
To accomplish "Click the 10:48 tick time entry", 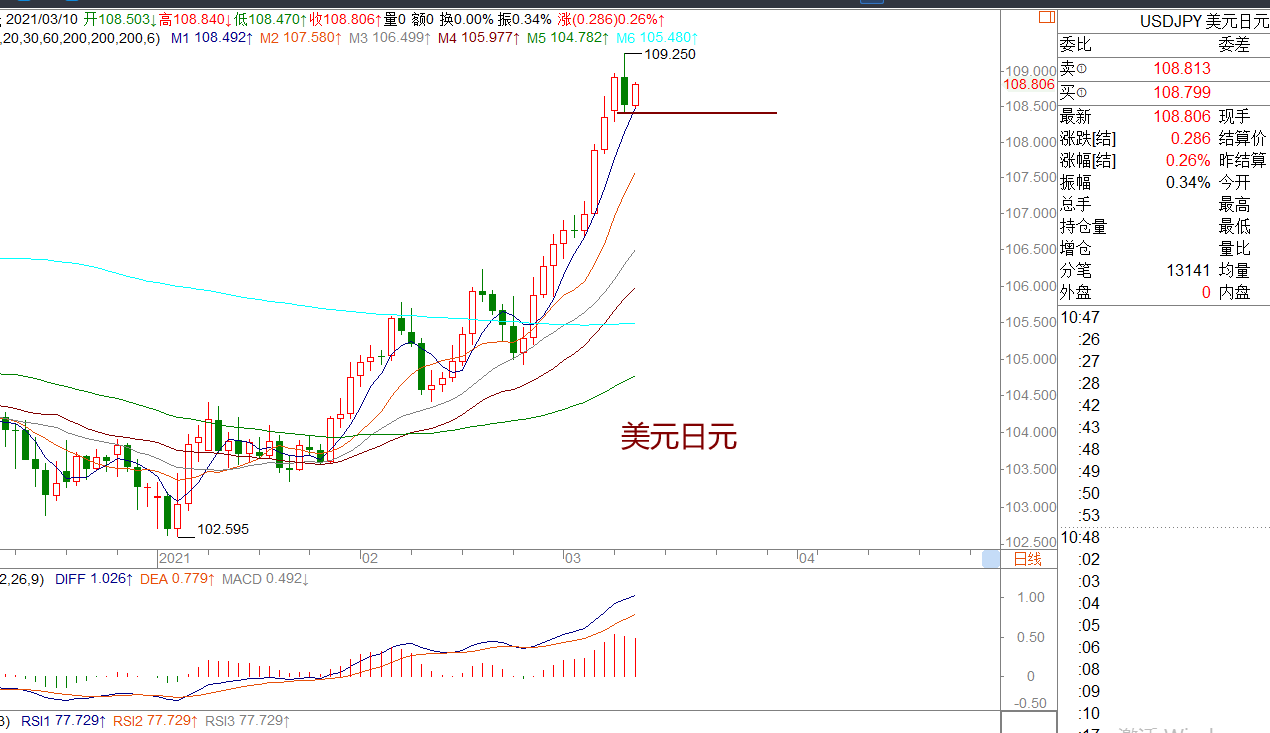I will coord(1081,537).
